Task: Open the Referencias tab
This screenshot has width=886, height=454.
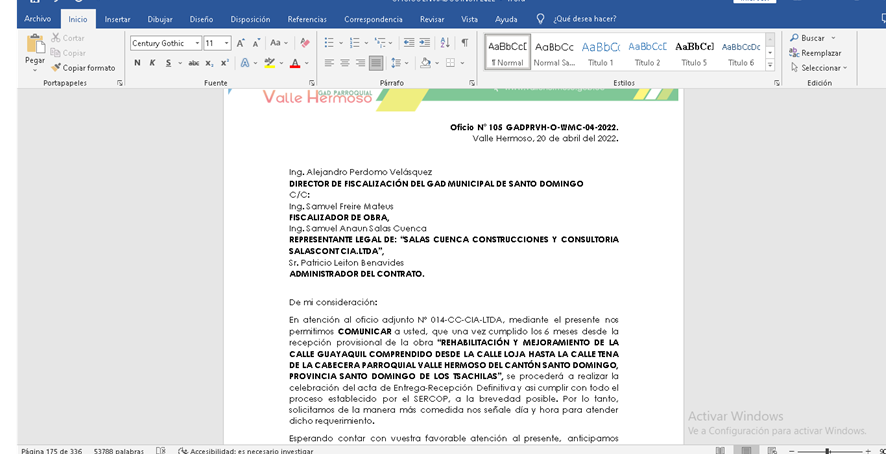Action: (x=307, y=19)
